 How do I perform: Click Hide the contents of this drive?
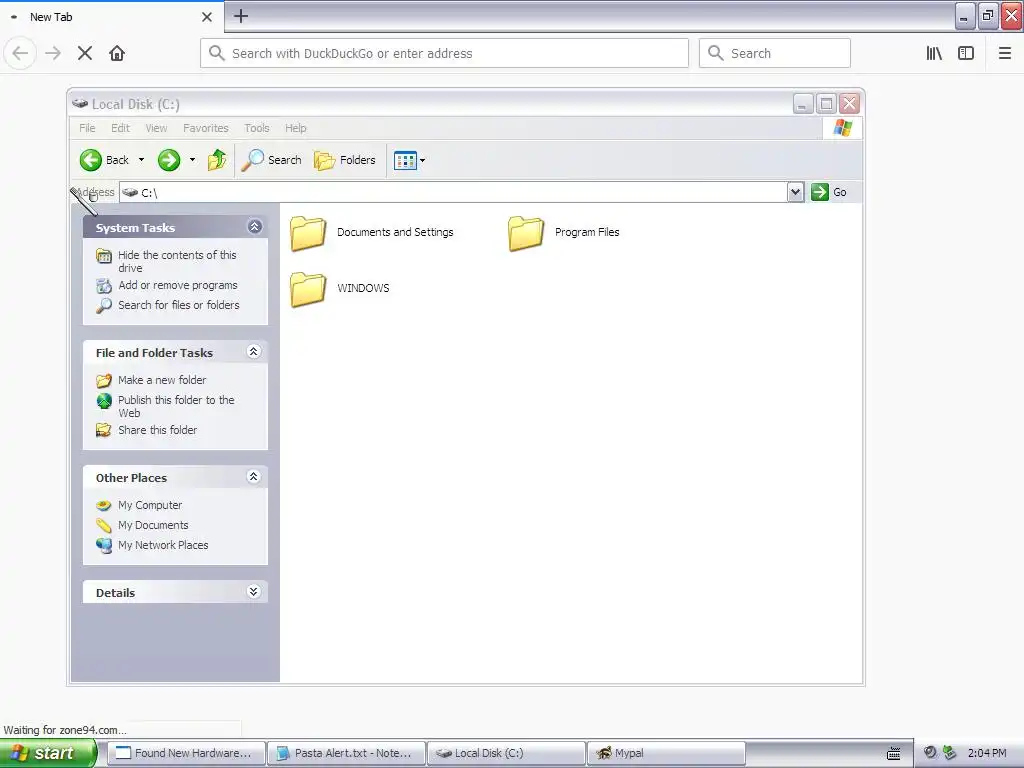click(x=177, y=261)
